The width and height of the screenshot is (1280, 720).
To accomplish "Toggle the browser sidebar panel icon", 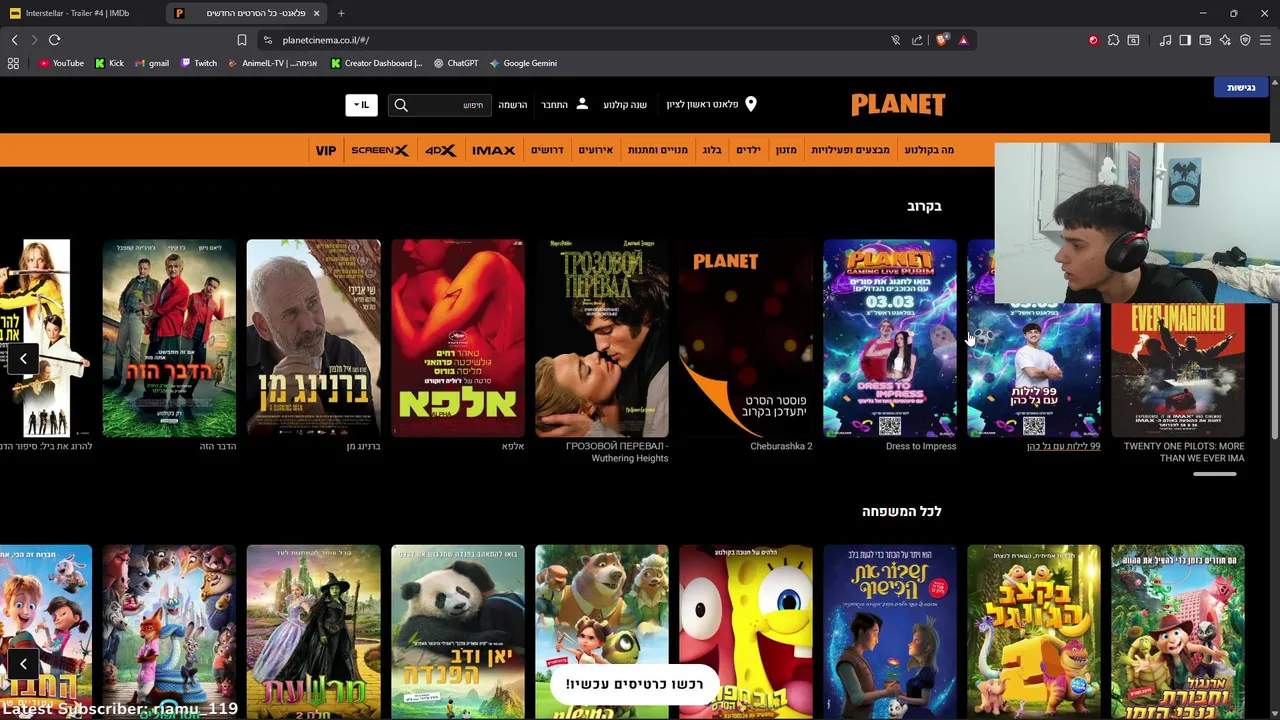I will (x=1185, y=40).
